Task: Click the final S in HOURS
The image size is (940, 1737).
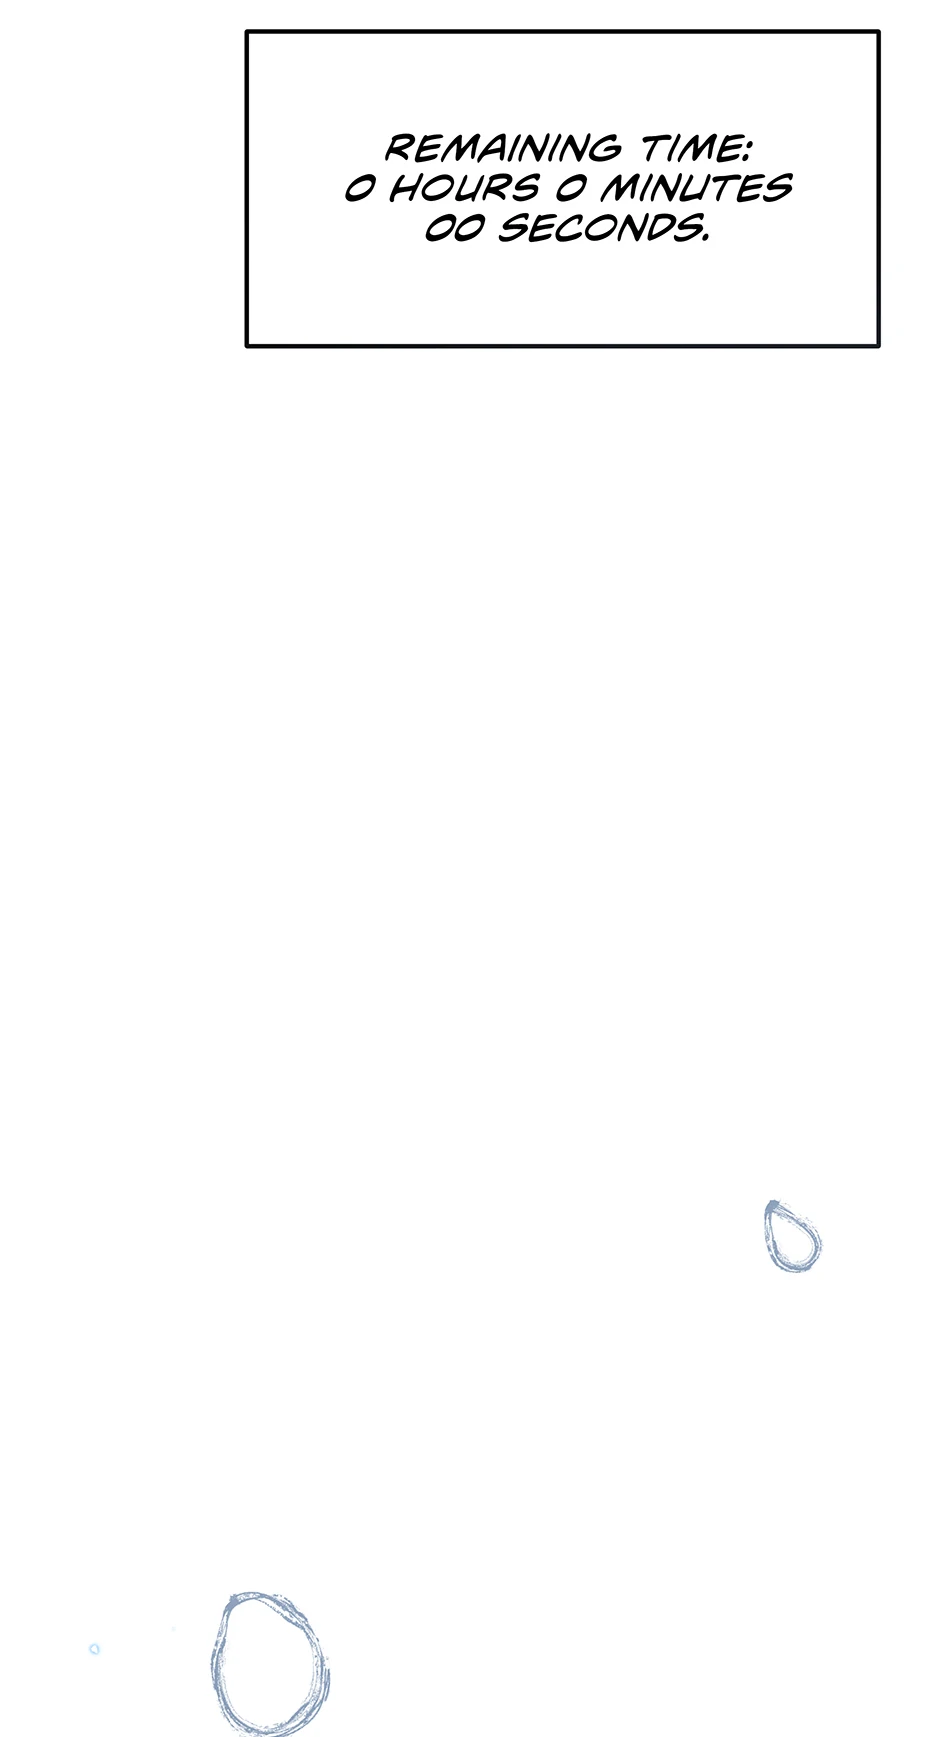Action: point(524,188)
